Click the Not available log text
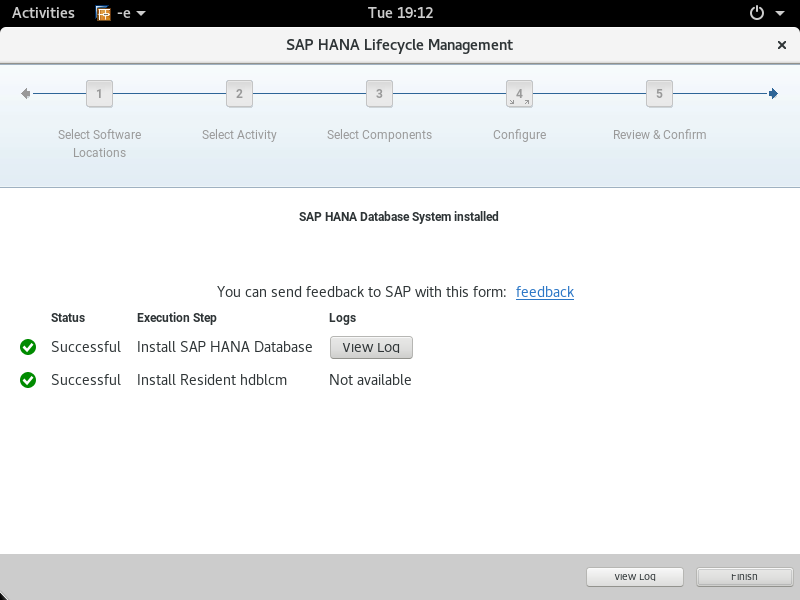This screenshot has height=600, width=800. (370, 380)
